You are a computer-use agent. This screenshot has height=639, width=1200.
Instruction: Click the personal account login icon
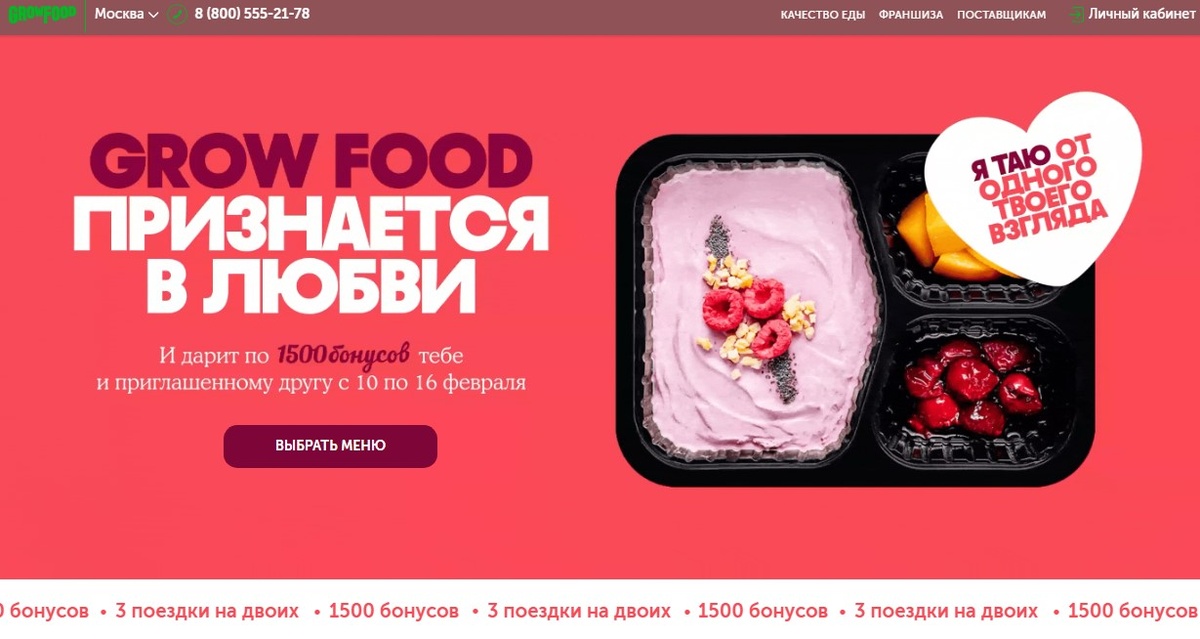(1076, 14)
